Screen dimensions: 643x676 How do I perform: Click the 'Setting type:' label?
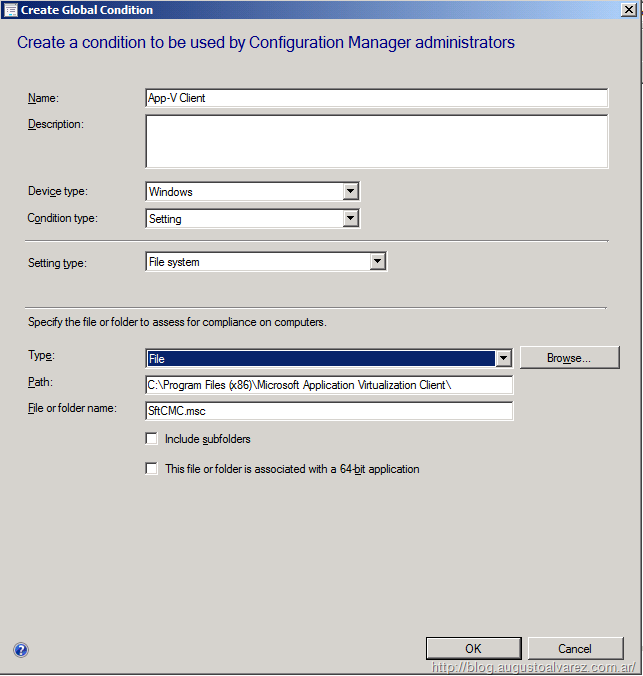point(58,263)
